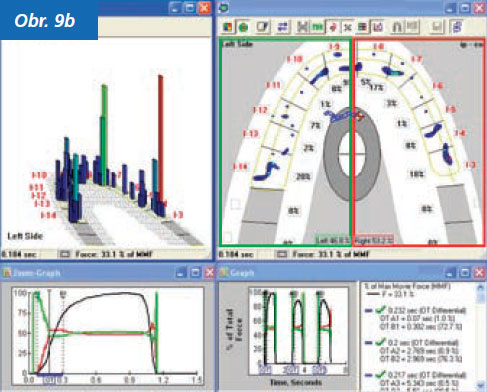
Task: Click the green globe toolbar icon
Action: click(243, 27)
